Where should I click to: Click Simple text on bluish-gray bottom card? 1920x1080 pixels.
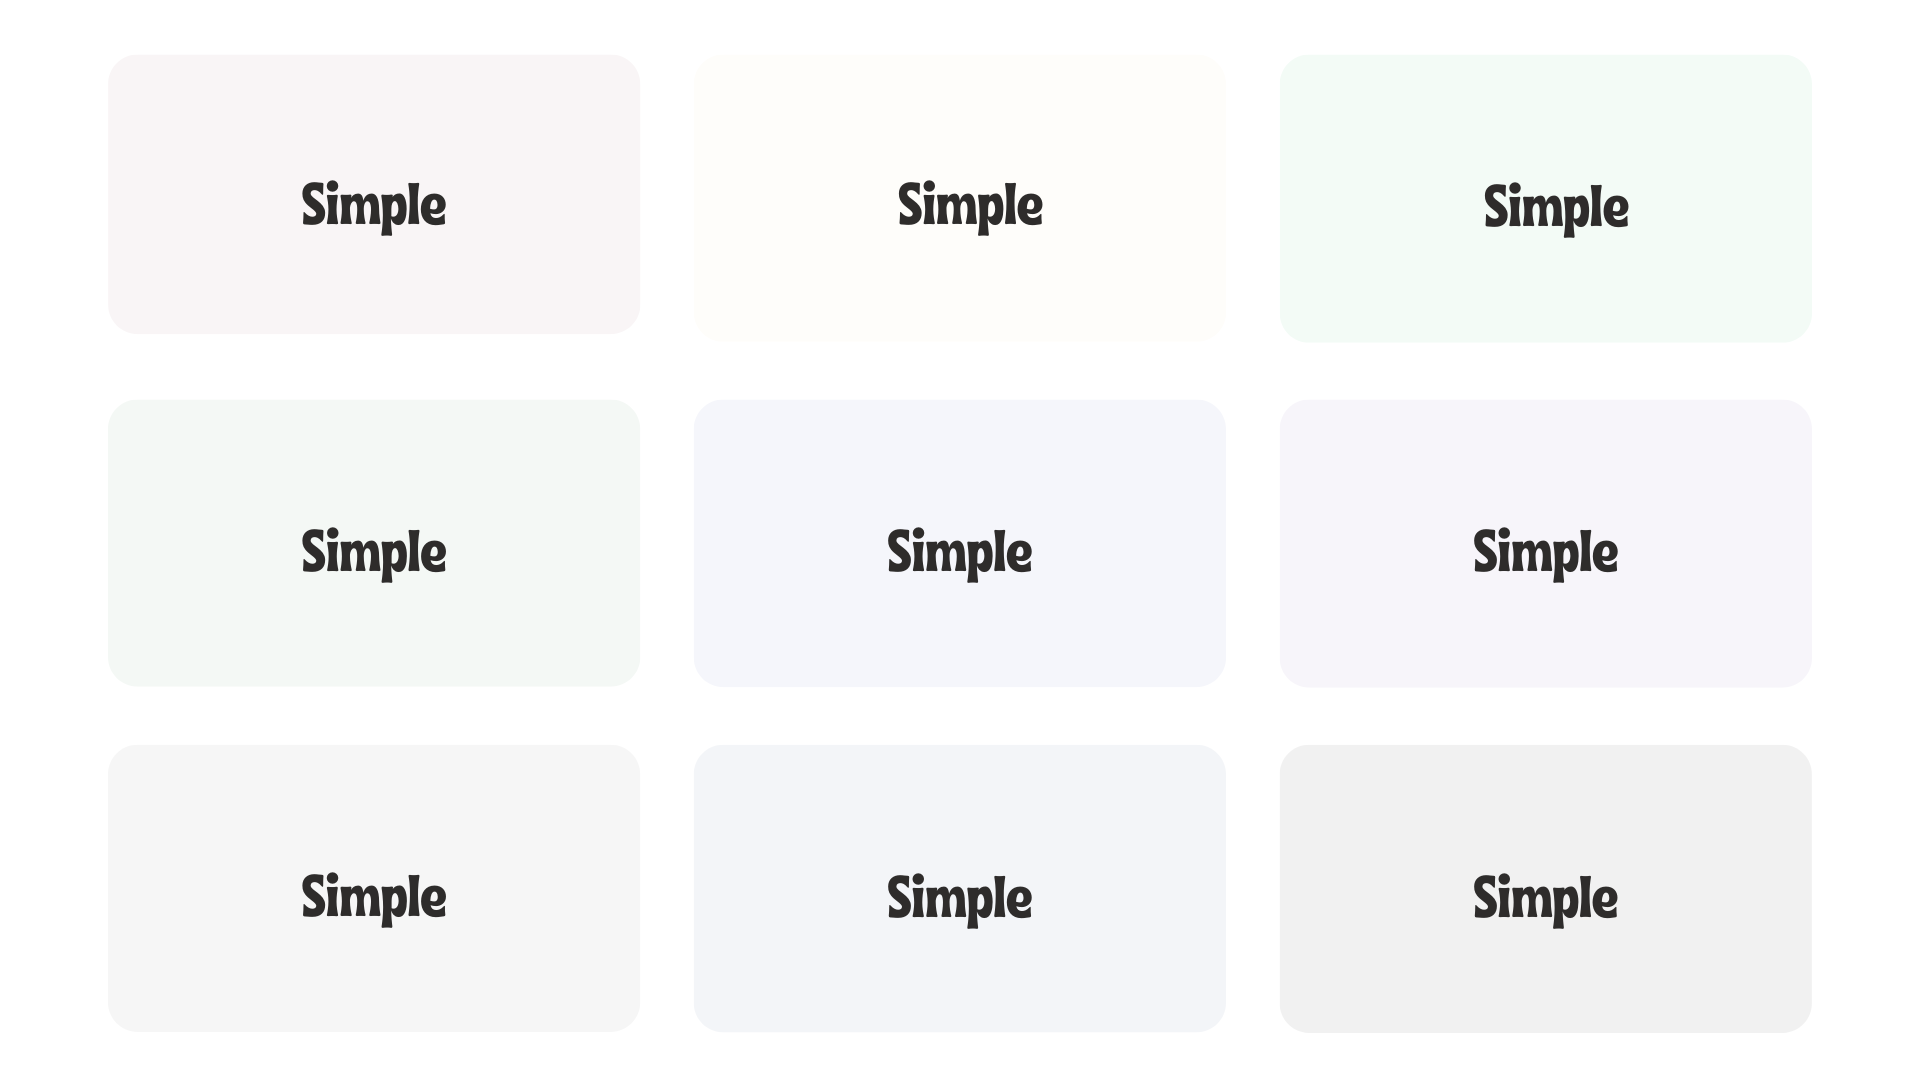(x=960, y=899)
